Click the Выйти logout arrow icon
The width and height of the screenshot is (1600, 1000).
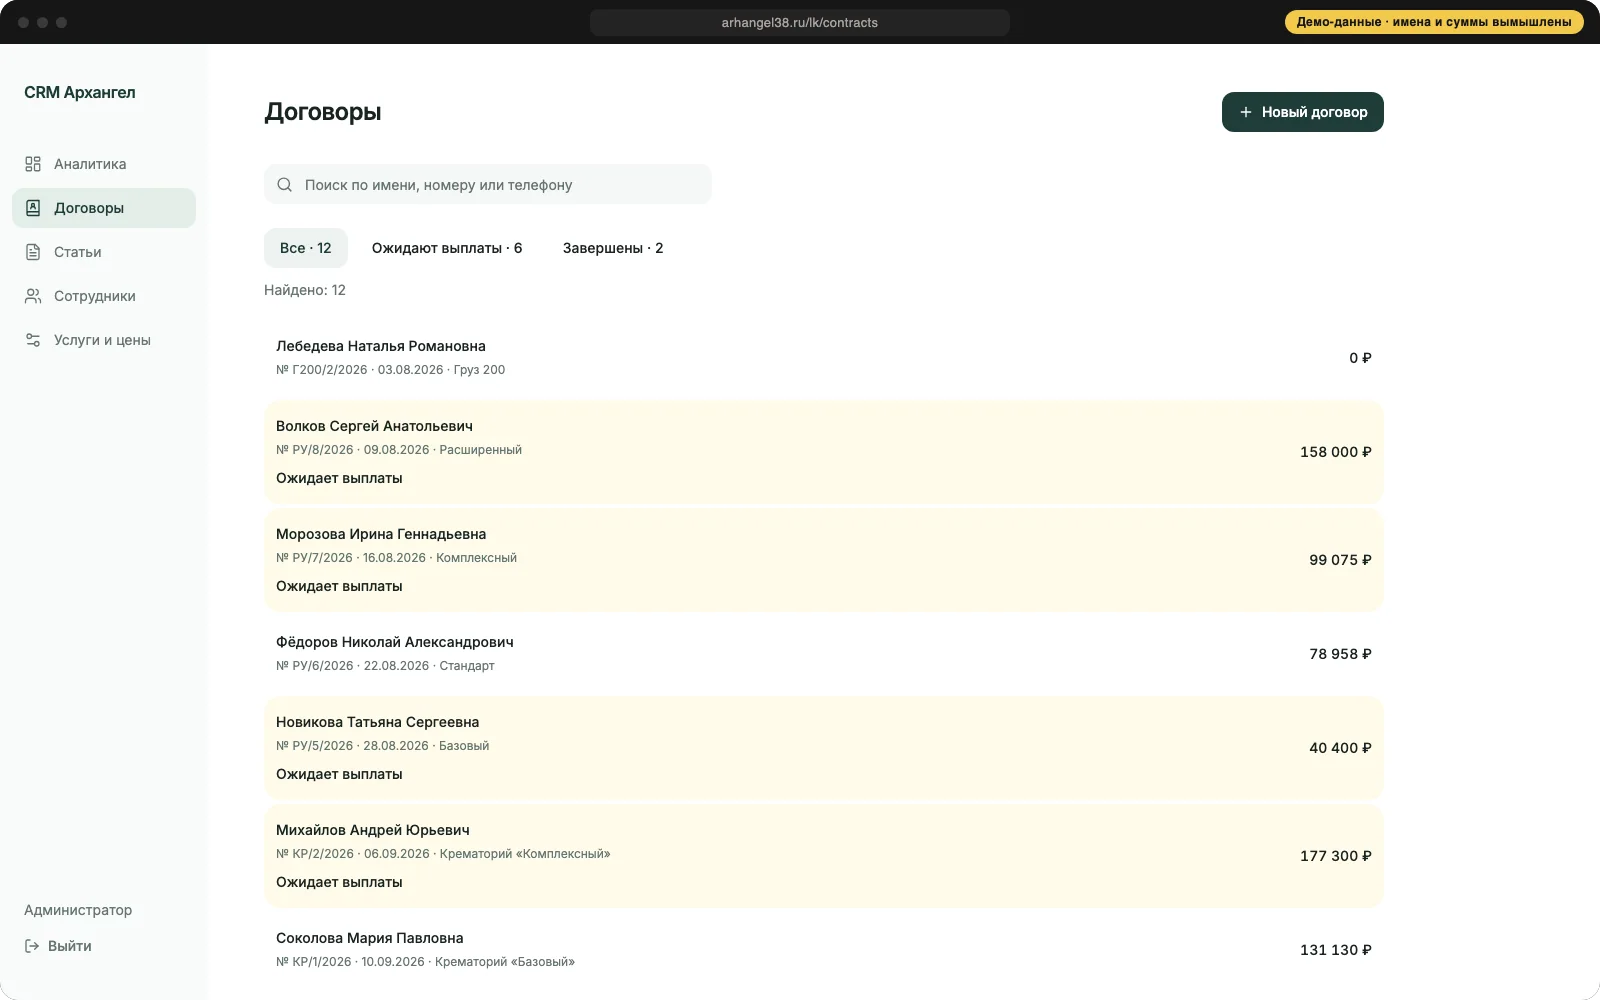click(32, 946)
